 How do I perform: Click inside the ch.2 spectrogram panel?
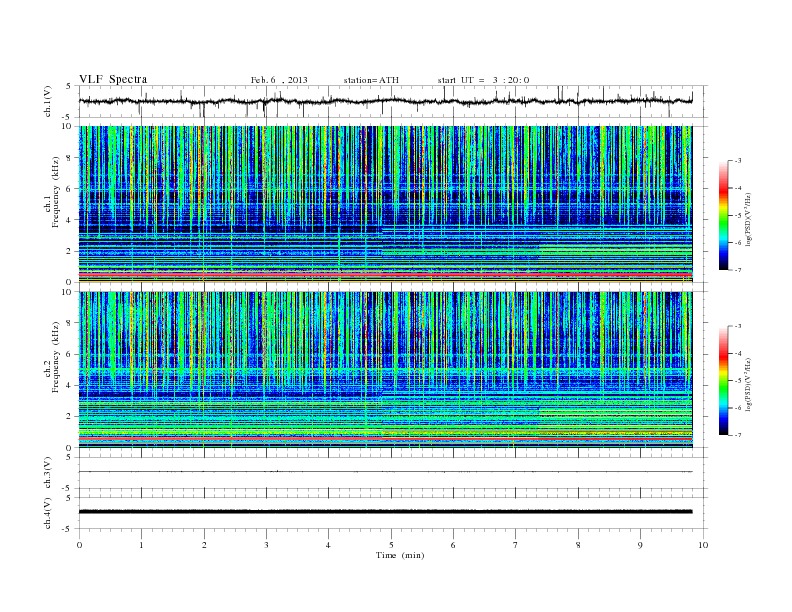tap(385, 370)
